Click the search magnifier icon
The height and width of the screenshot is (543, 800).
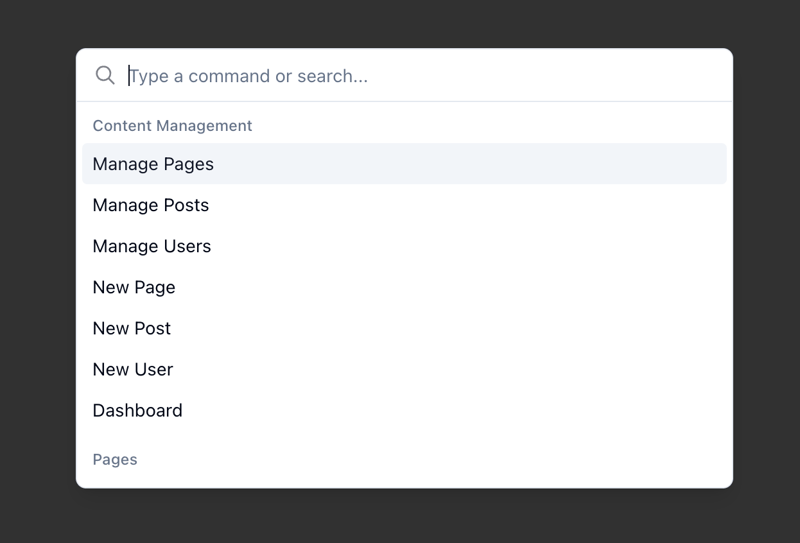coord(105,75)
